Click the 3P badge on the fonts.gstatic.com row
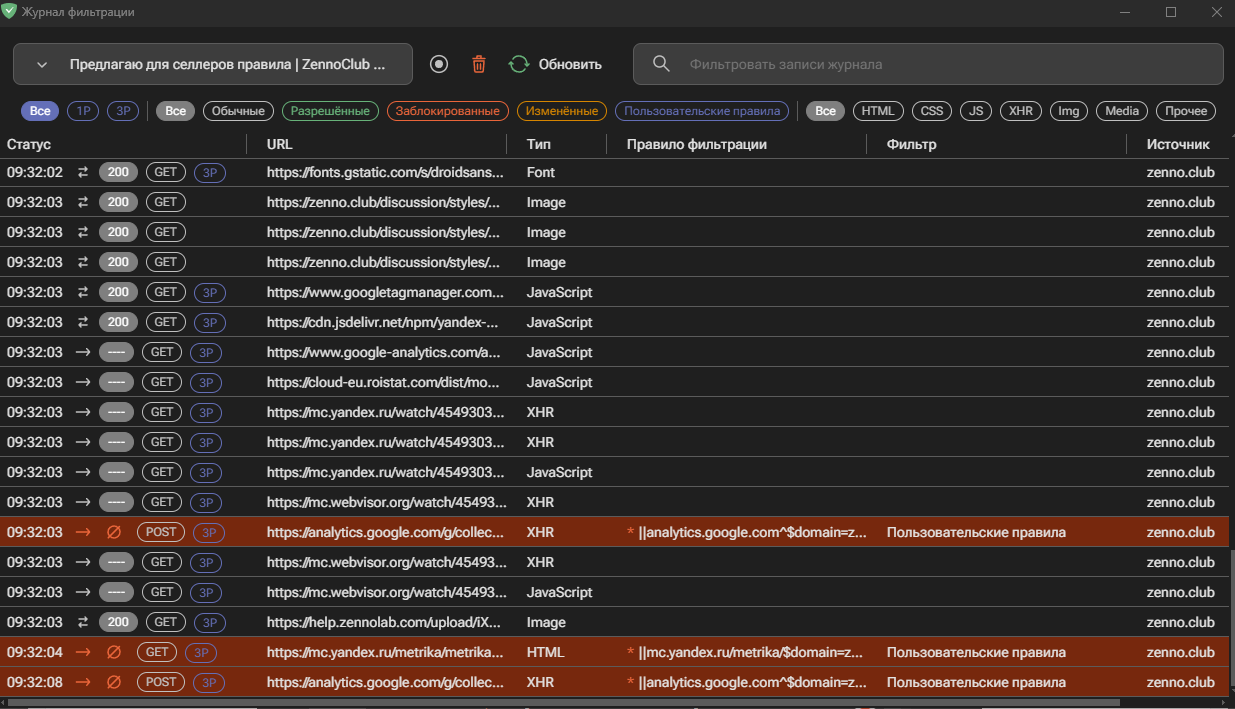Viewport: 1235px width, 709px height. 210,172
